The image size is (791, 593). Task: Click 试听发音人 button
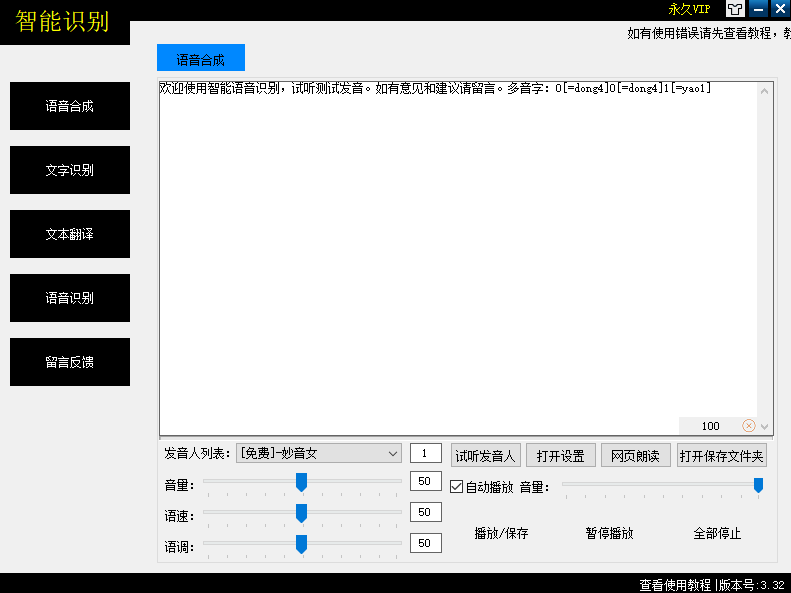485,456
